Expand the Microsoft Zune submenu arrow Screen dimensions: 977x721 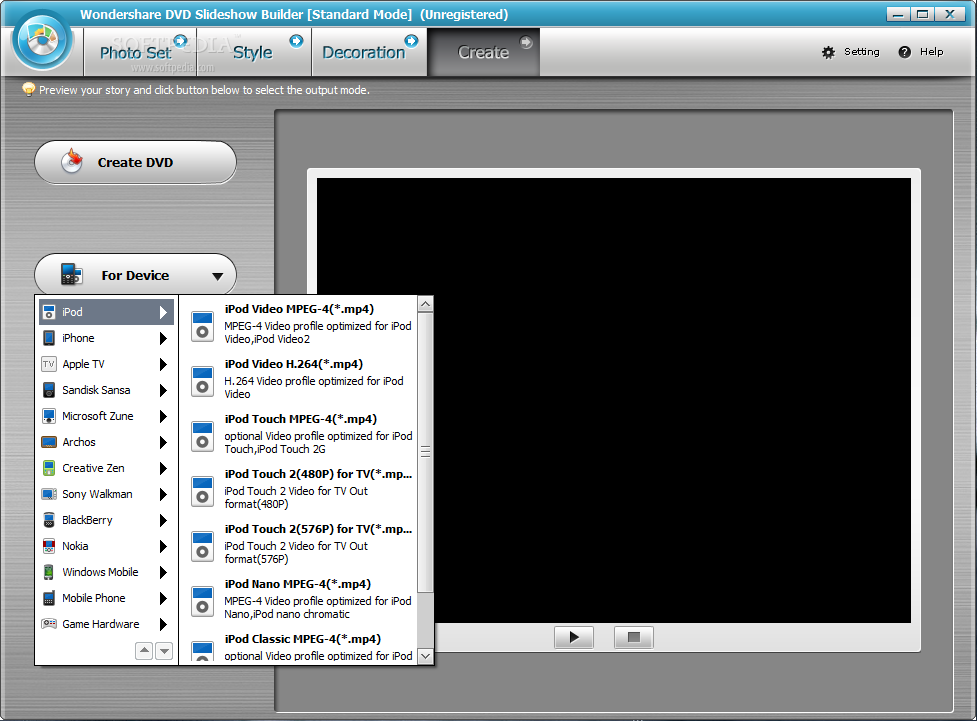coord(163,416)
